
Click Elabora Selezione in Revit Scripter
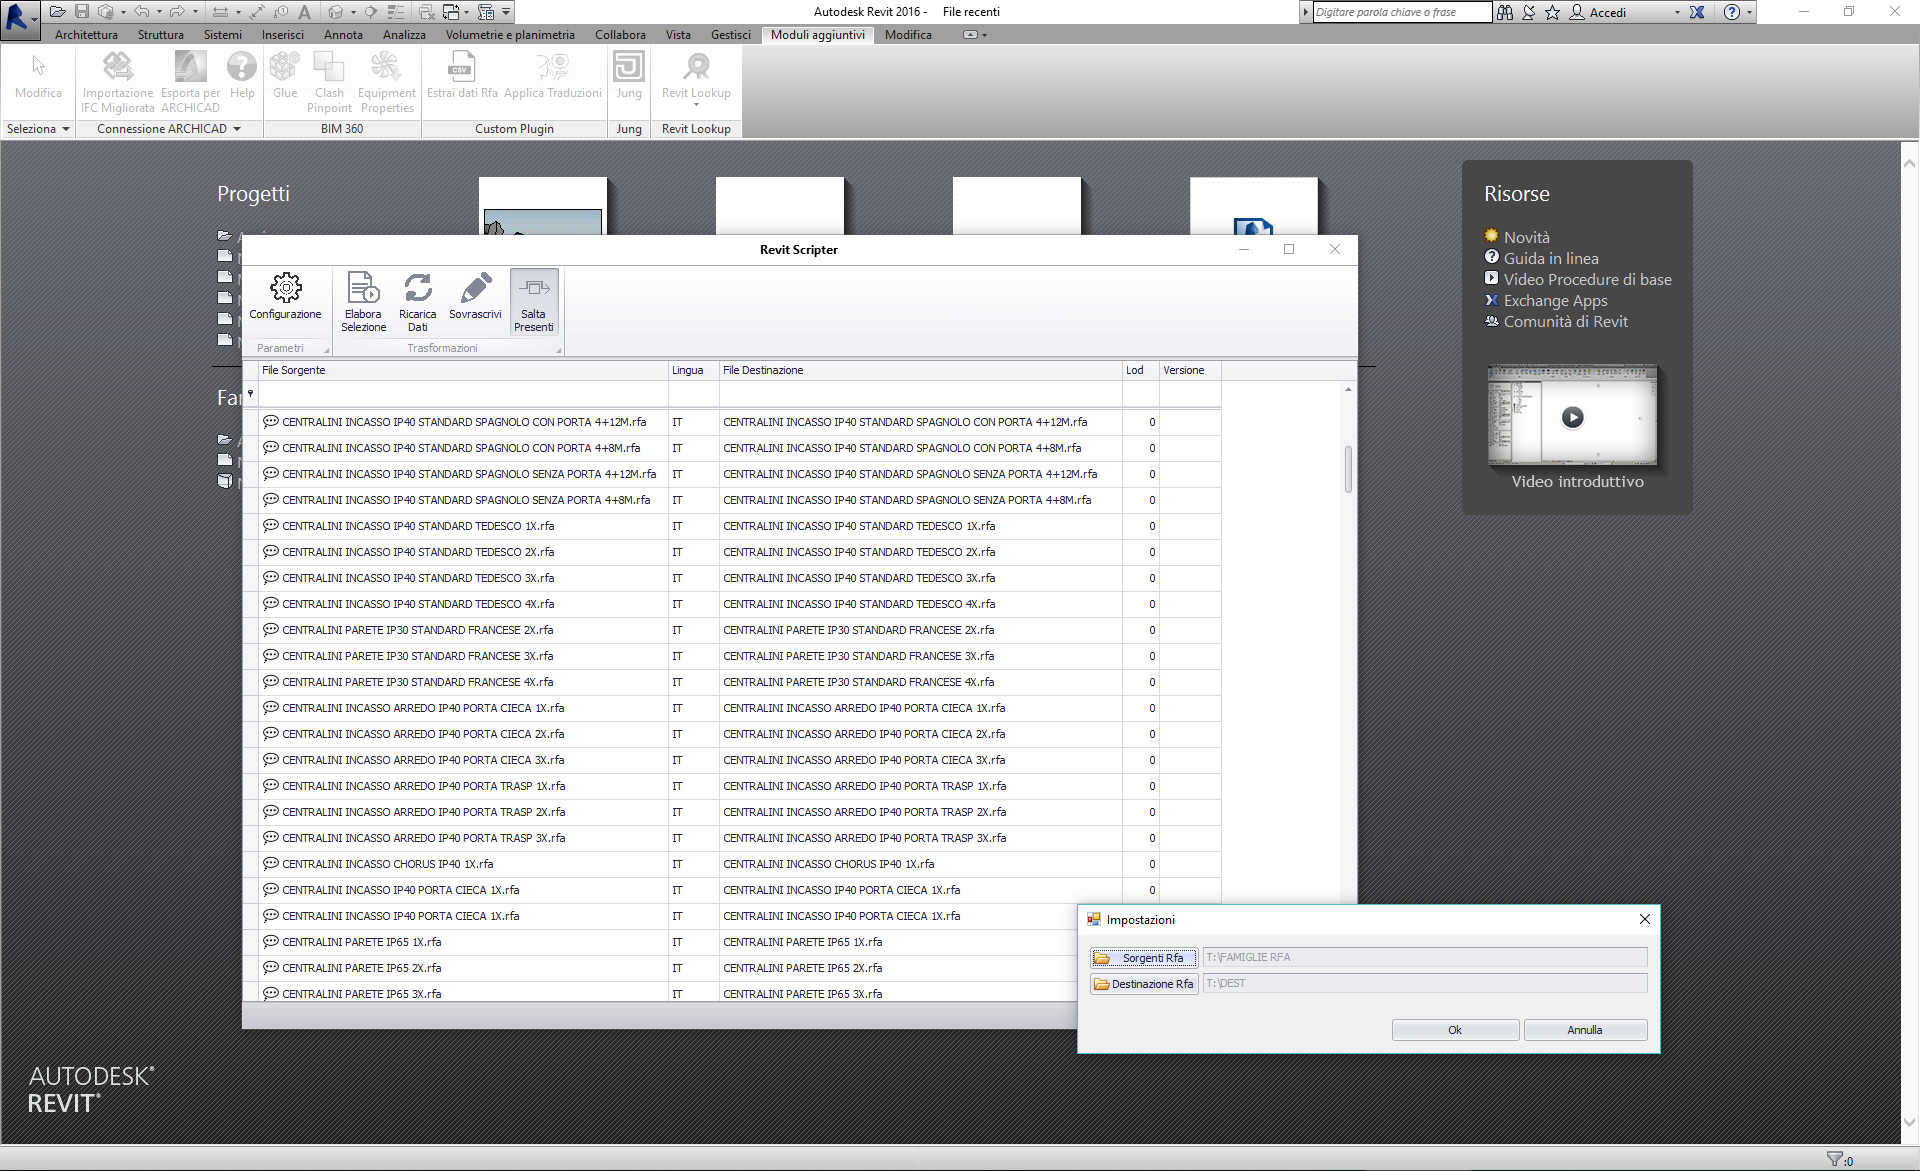363,302
